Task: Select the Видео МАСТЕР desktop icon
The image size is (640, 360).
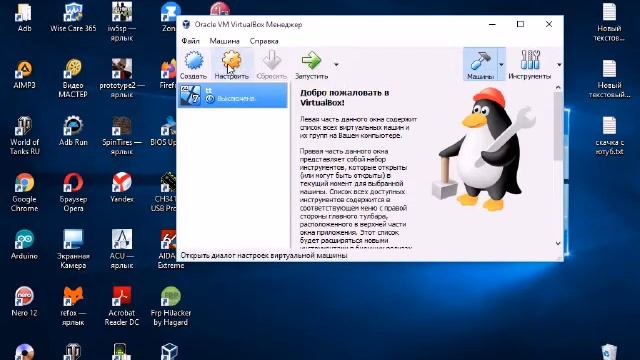Action: (73, 79)
